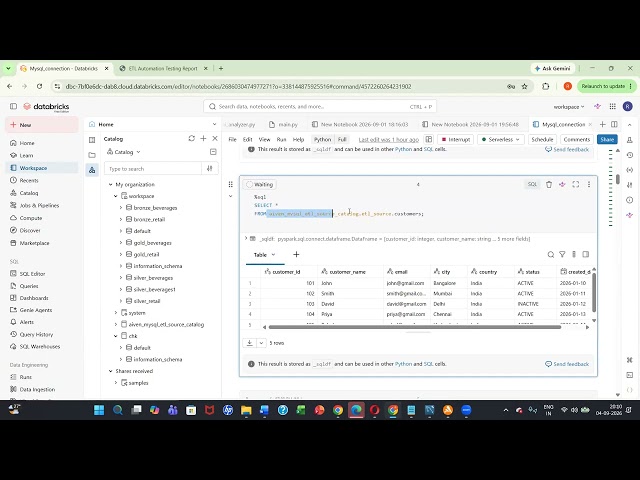Open File Explorer in Windows taskbar
The image size is (640, 480).
click(x=246, y=410)
